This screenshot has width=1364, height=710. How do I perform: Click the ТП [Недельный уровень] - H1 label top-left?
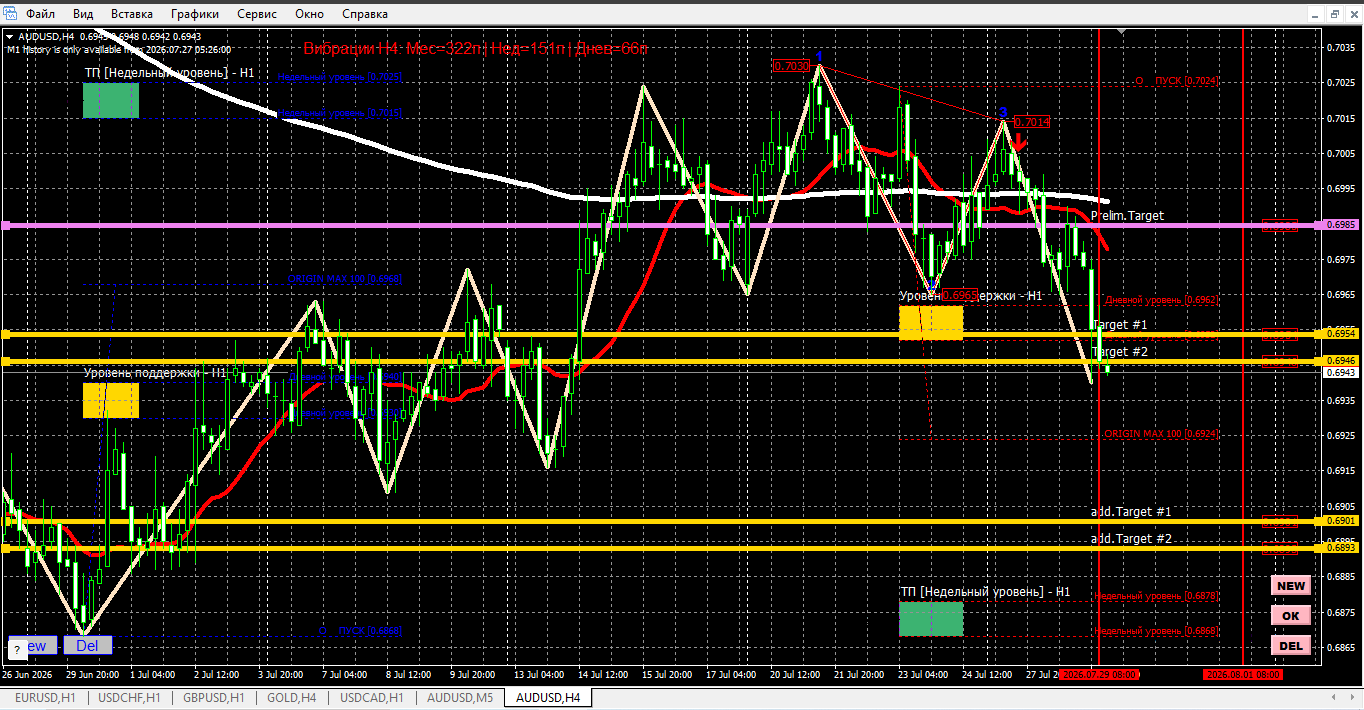pos(169,73)
